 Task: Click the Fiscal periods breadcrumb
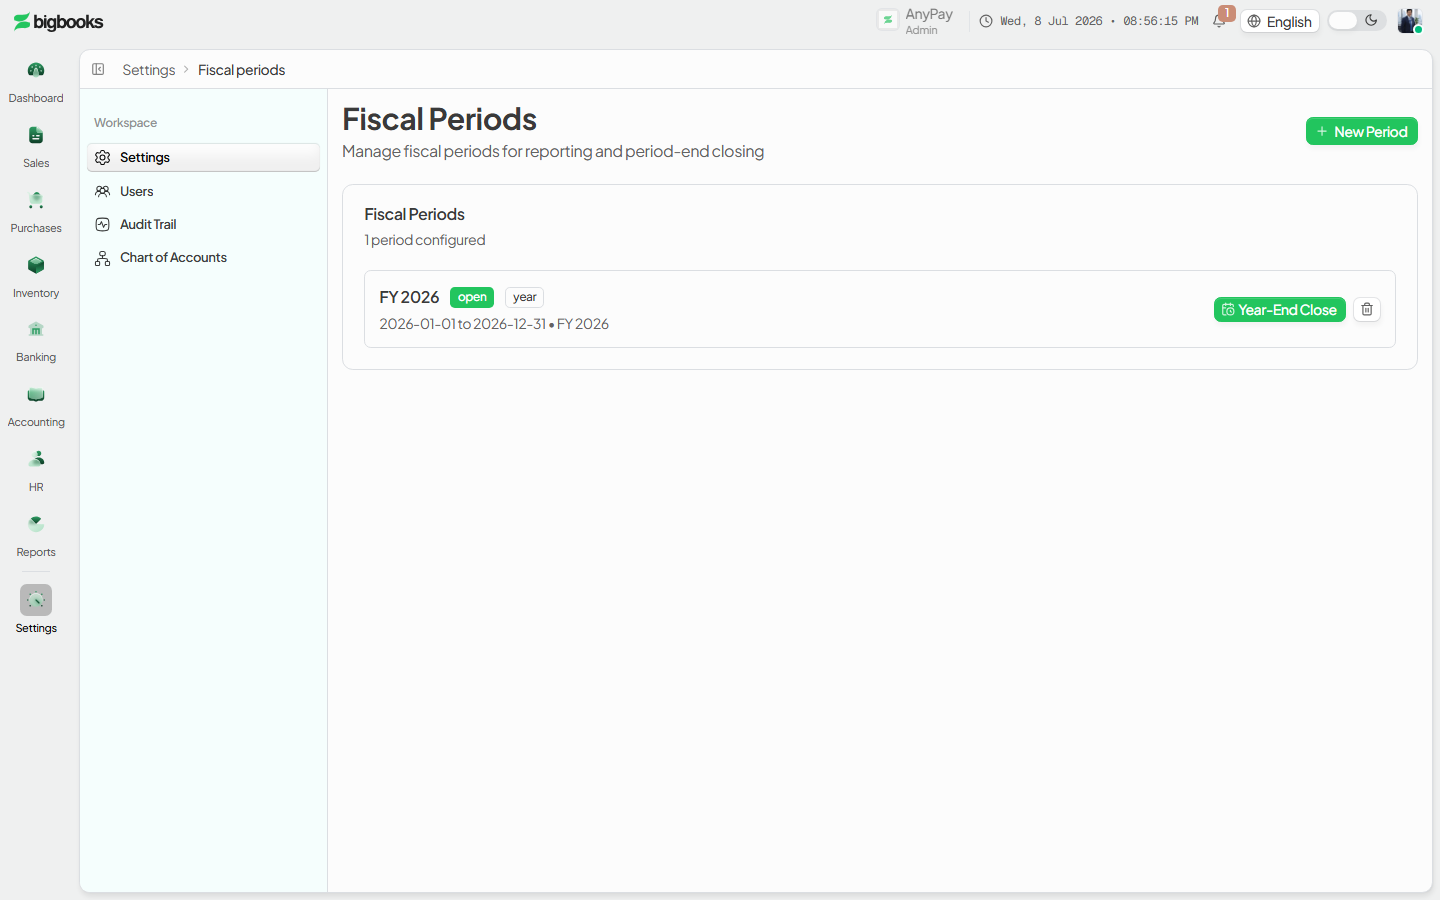coord(241,70)
